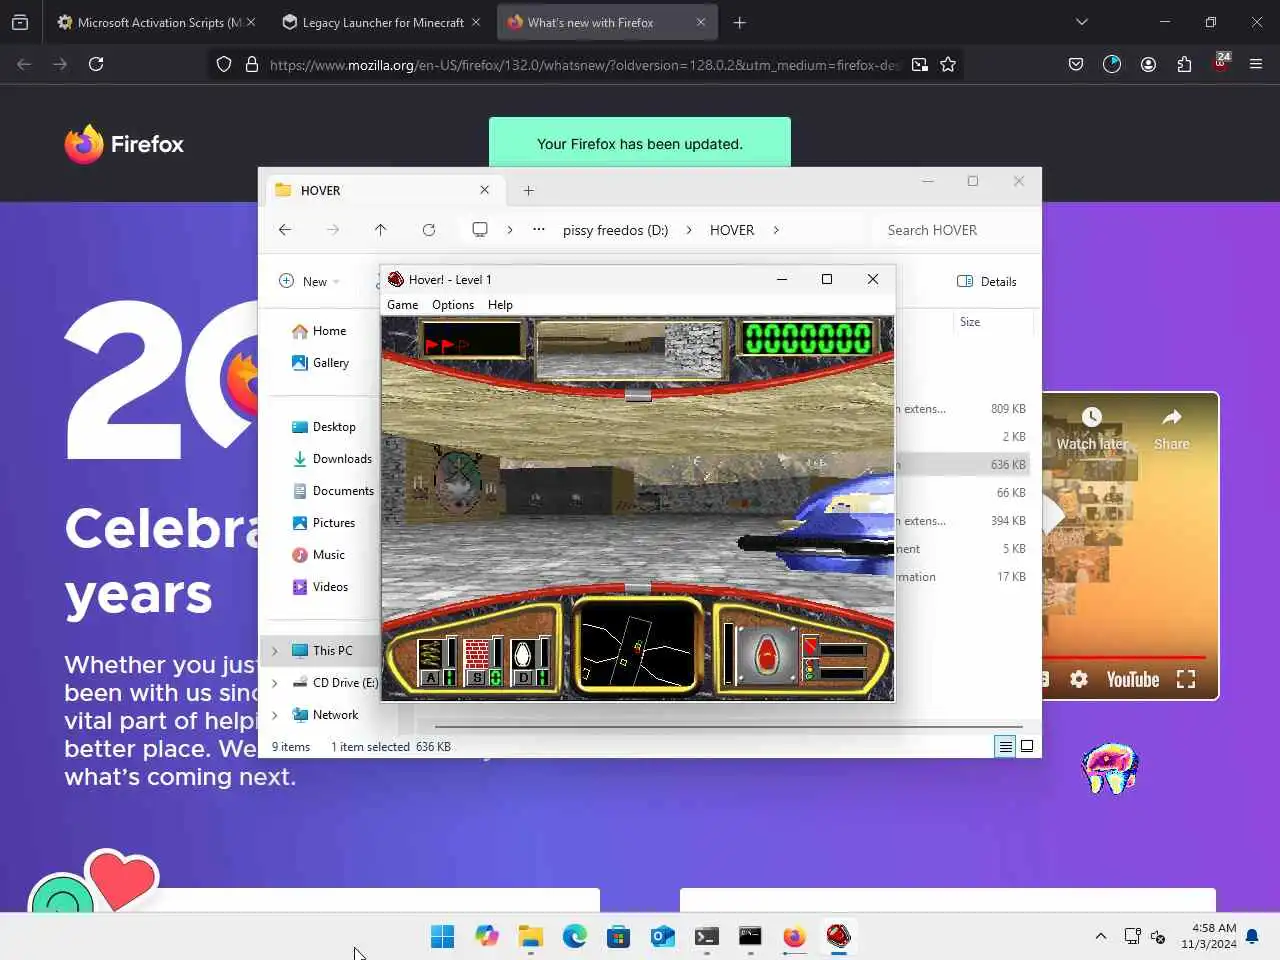This screenshot has width=1280, height=960.
Task: Select the 809 KB file row
Action: click(962, 409)
